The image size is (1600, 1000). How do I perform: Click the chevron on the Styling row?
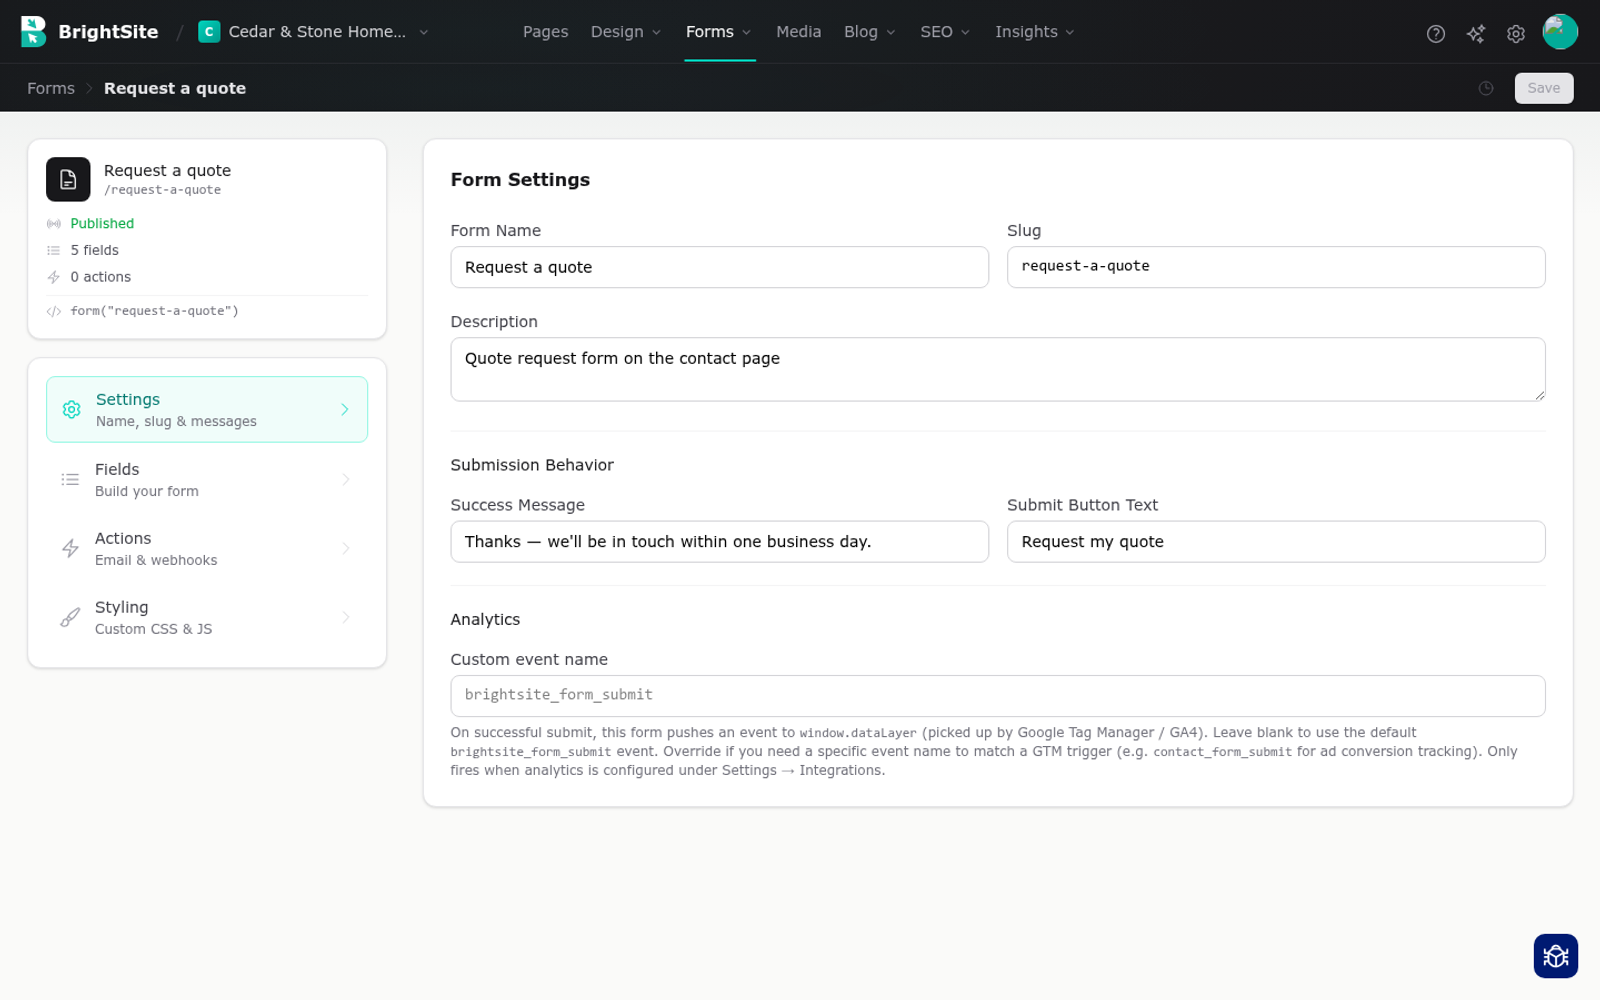346,617
